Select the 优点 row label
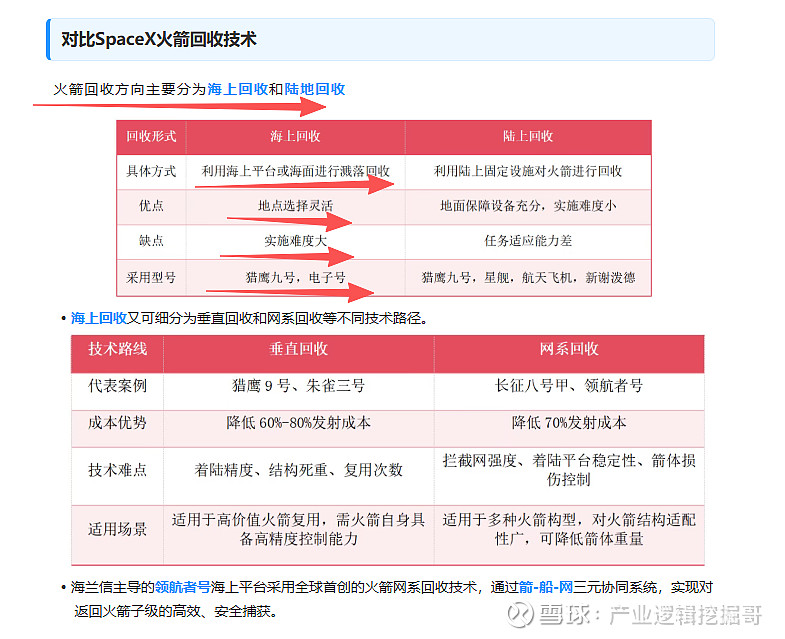Viewport: 785px width, 639px height. point(151,206)
